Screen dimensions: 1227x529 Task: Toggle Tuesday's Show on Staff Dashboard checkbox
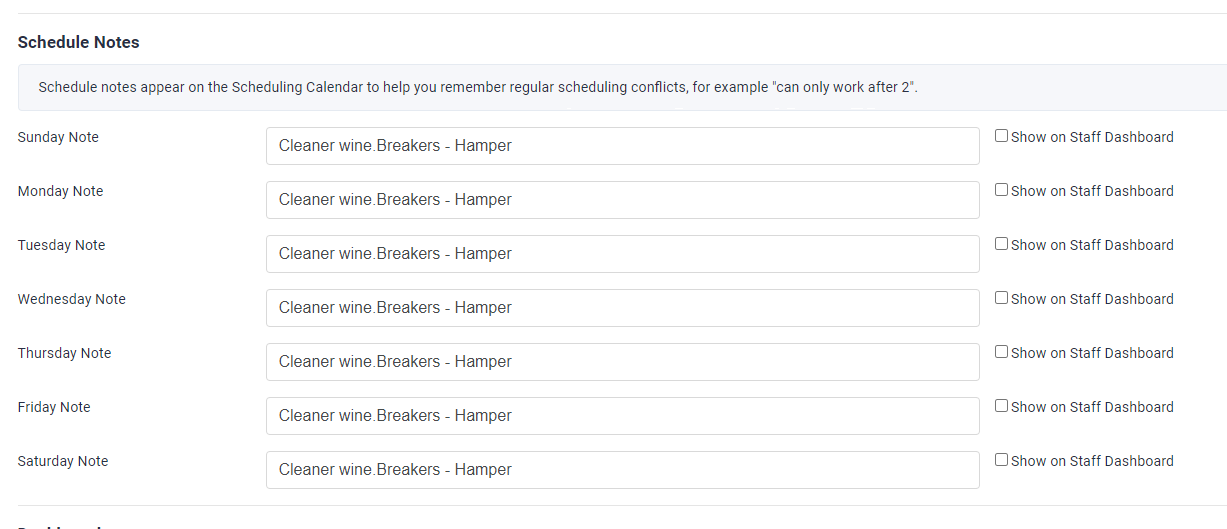coord(1001,244)
